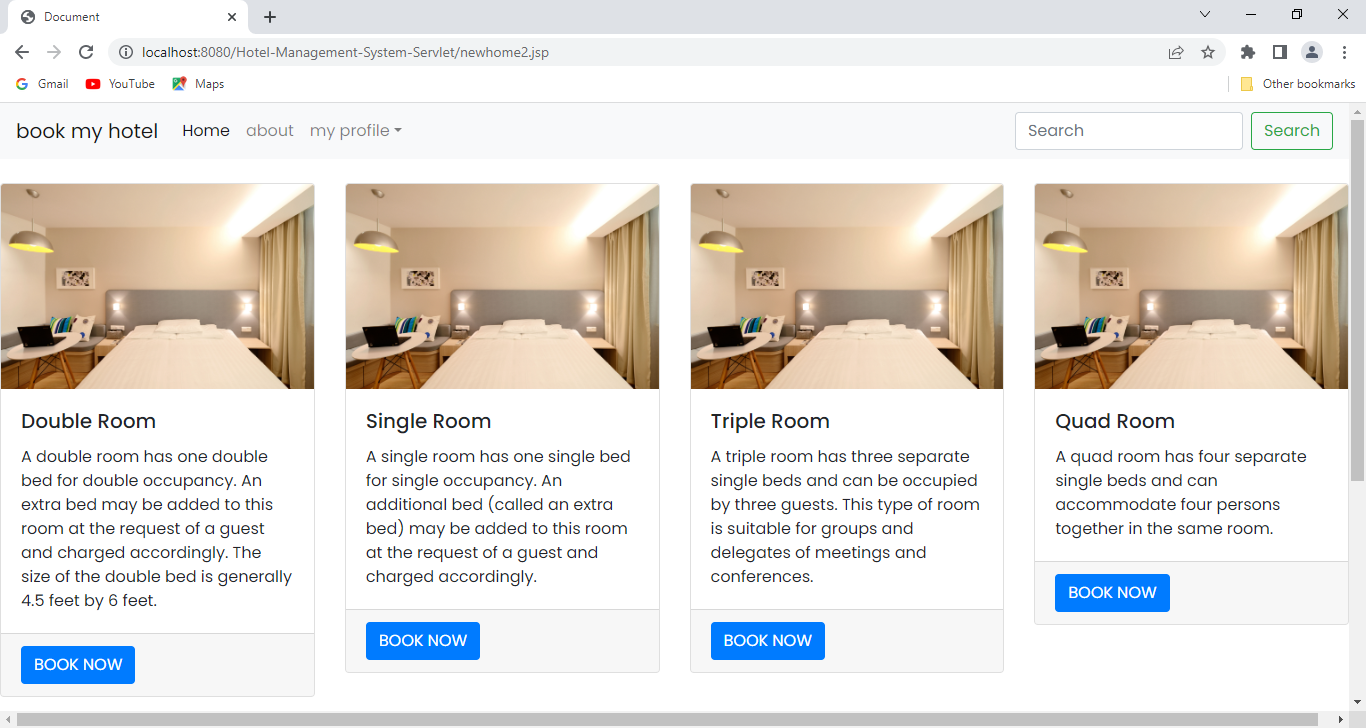Open the YouTube bookmark

click(120, 84)
